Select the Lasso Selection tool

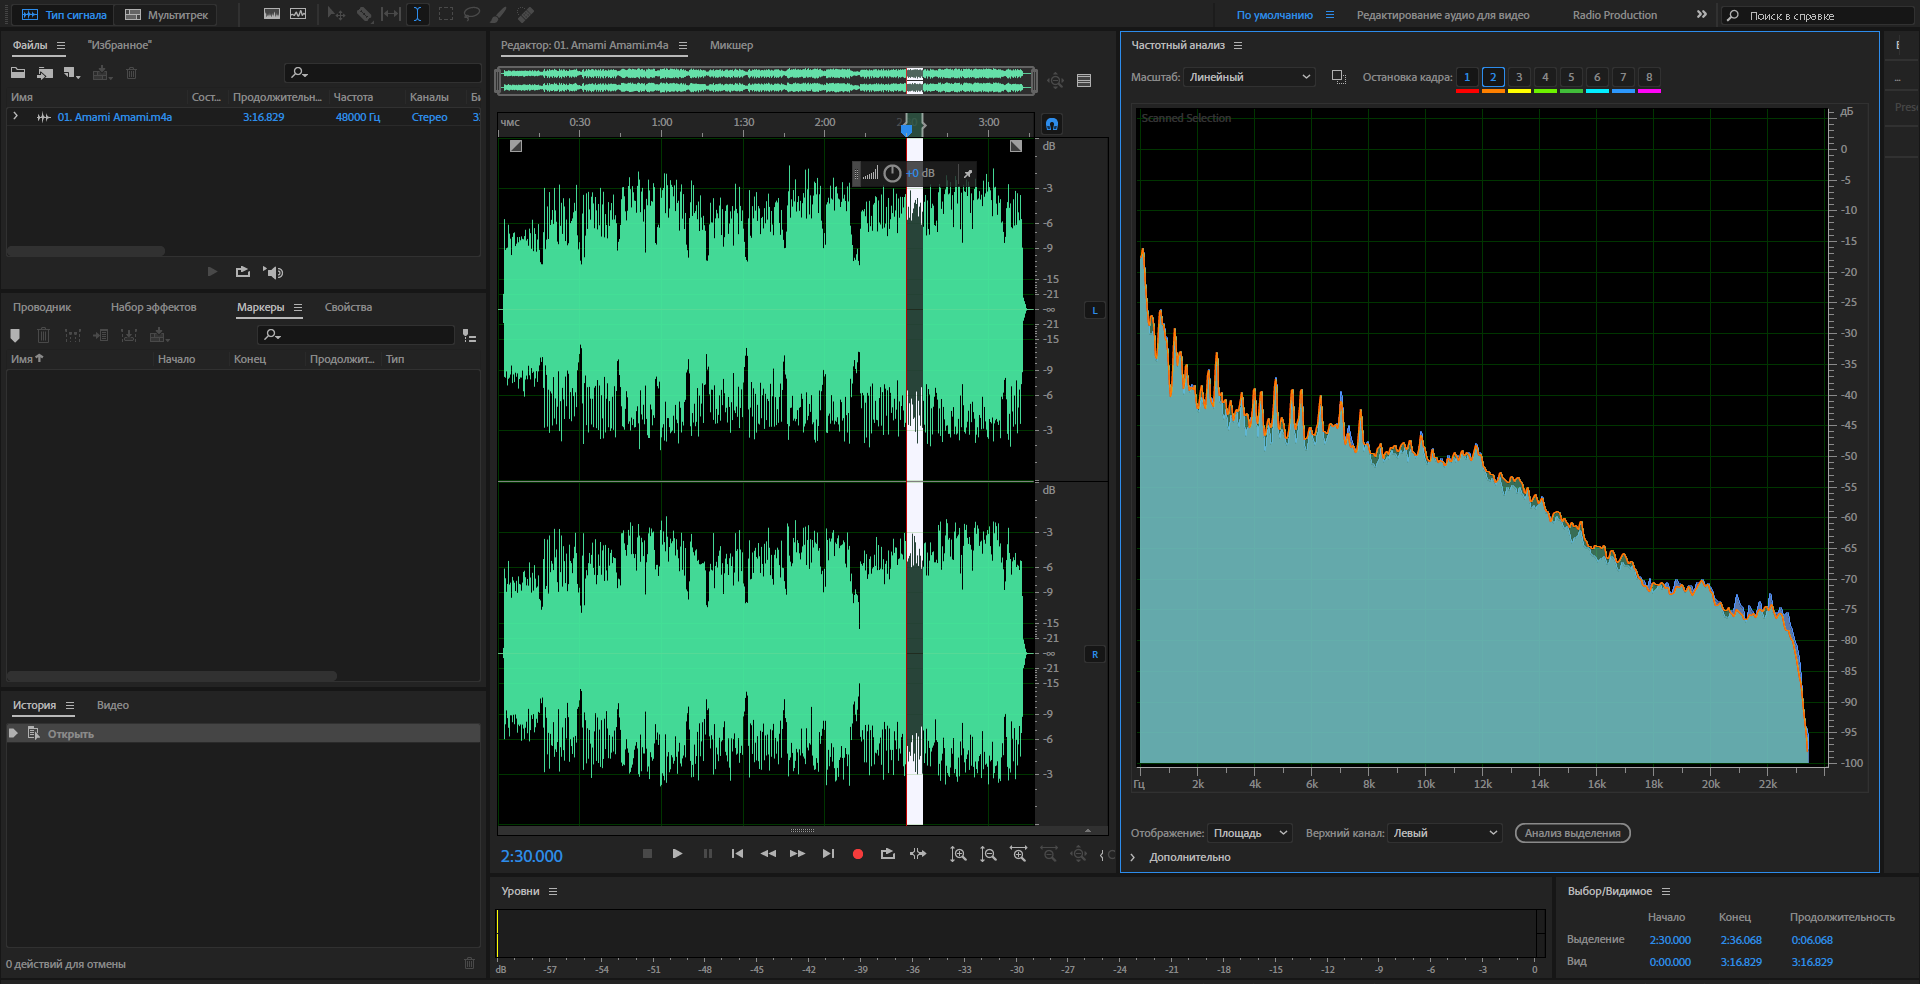[x=471, y=14]
